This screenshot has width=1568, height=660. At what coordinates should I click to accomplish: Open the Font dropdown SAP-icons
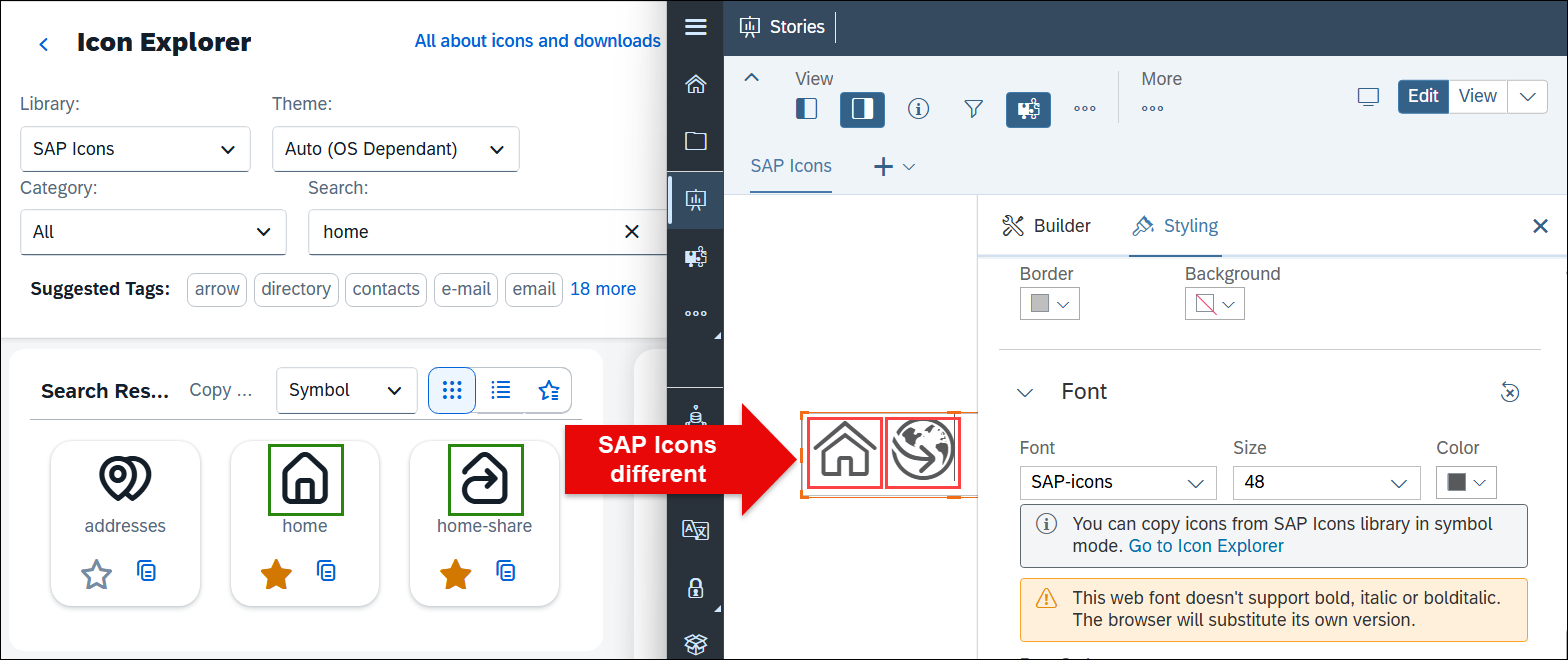tap(1118, 482)
